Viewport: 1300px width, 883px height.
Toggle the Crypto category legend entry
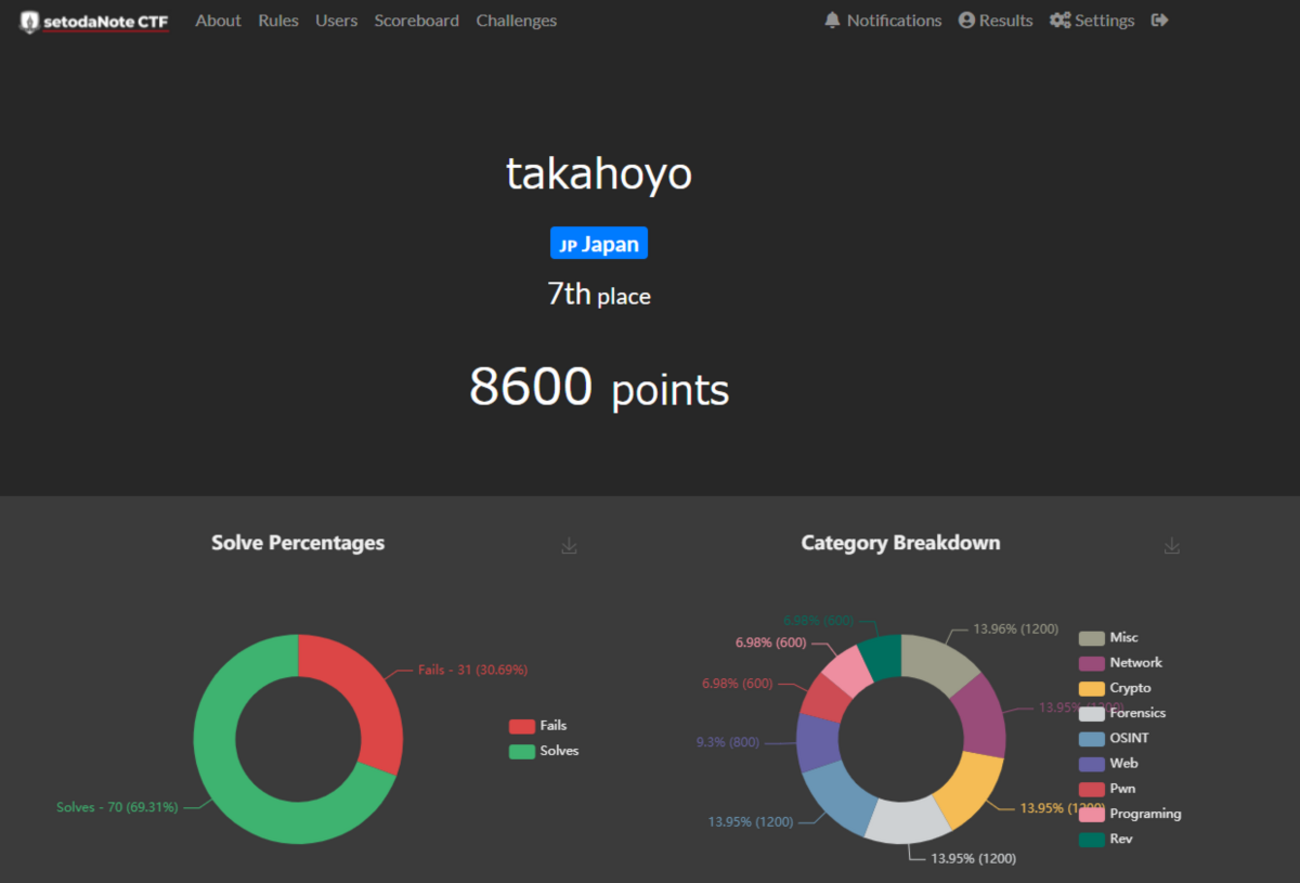click(x=1115, y=688)
